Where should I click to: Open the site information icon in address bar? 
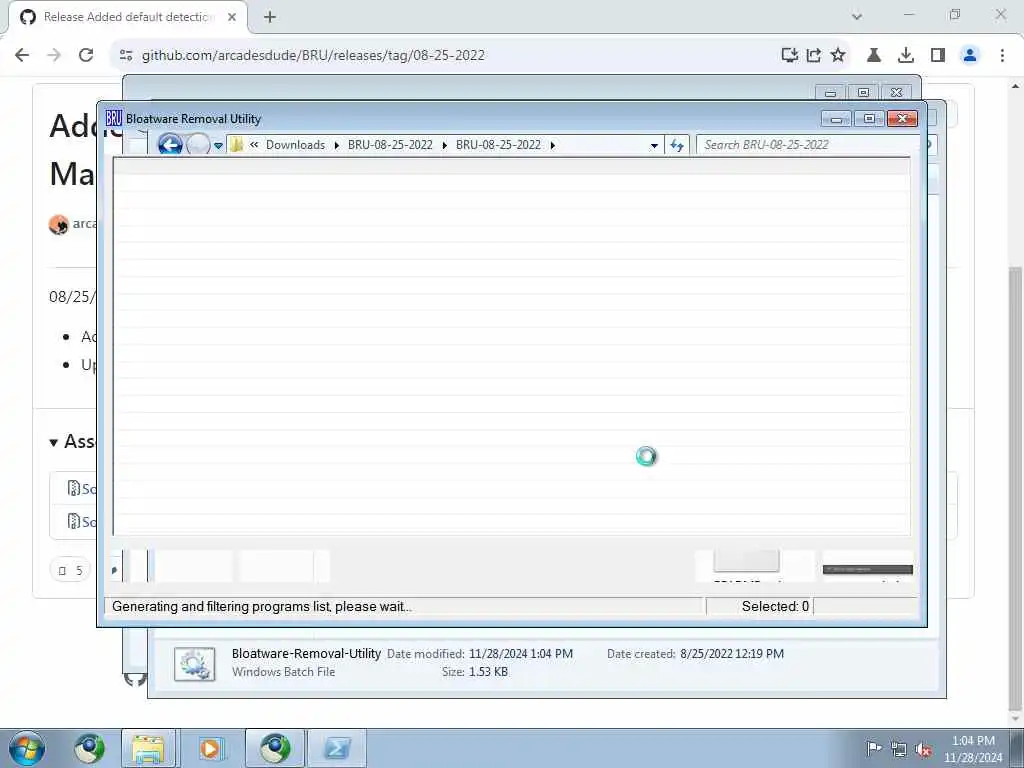[x=126, y=56]
